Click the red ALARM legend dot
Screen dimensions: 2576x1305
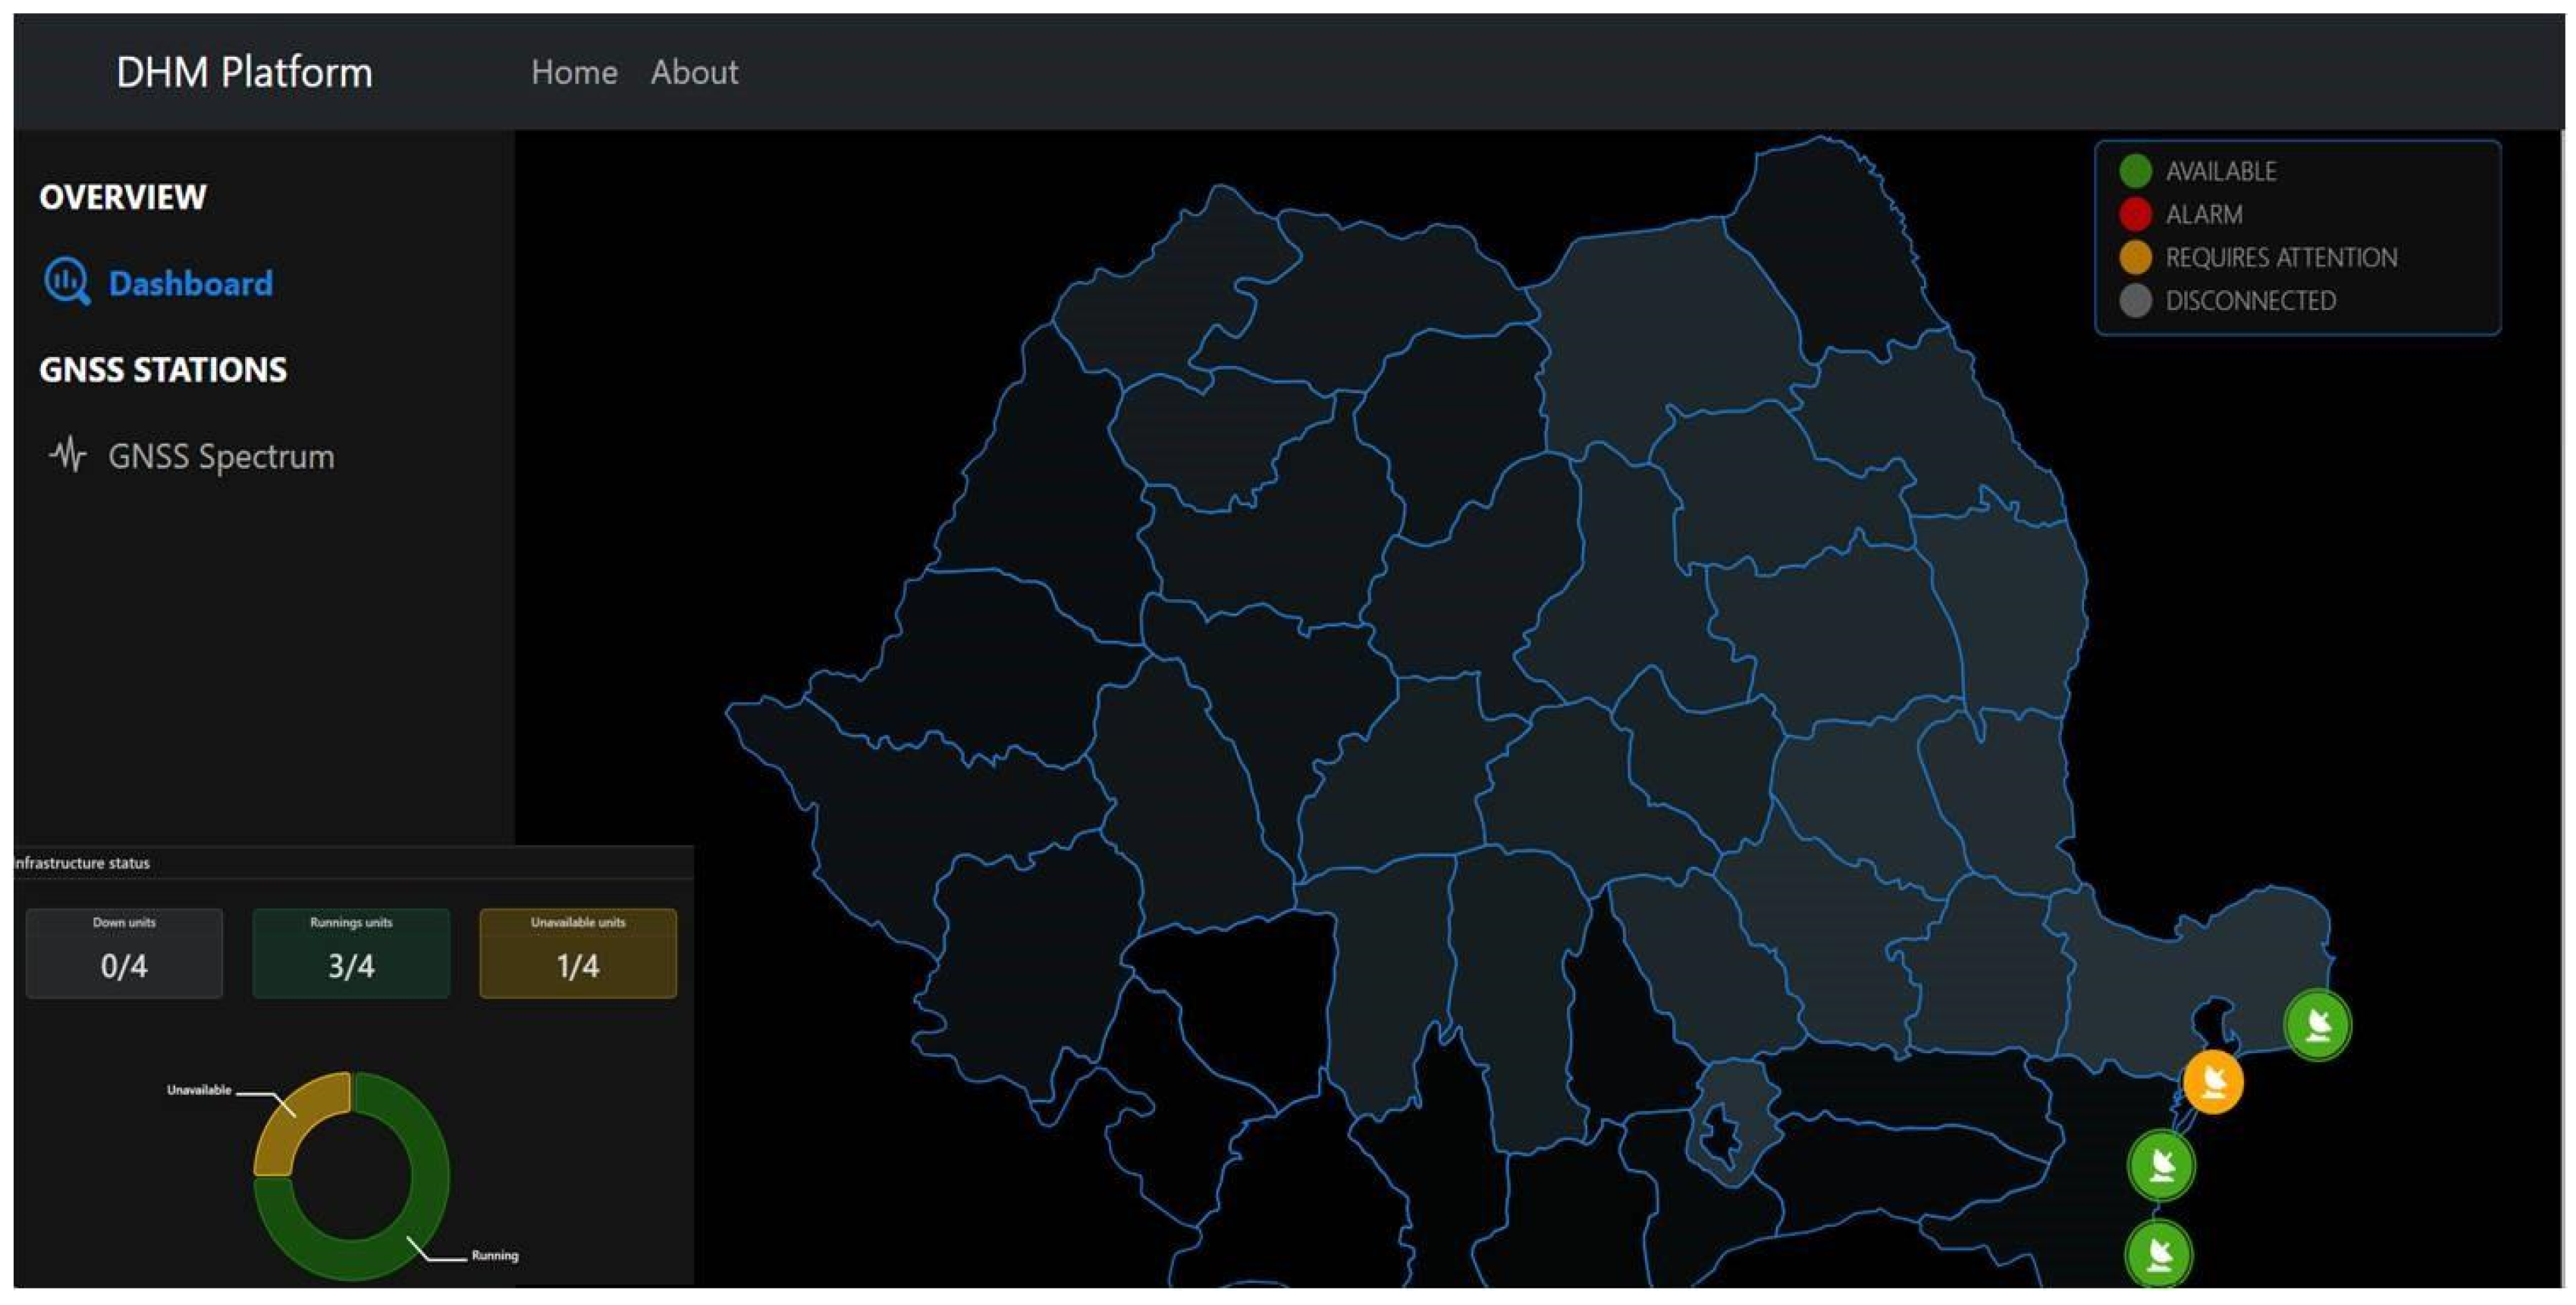[x=2135, y=214]
